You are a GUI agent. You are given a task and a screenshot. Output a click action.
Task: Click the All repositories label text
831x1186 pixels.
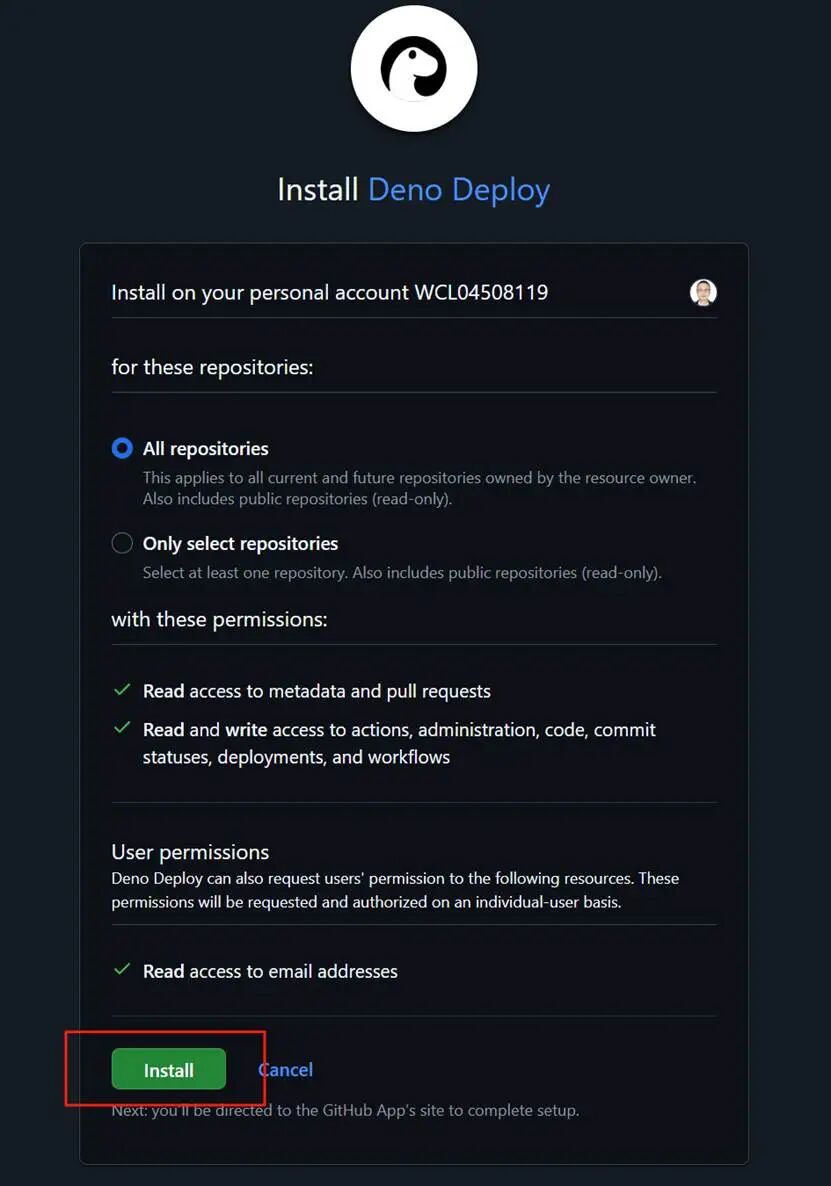click(x=206, y=449)
